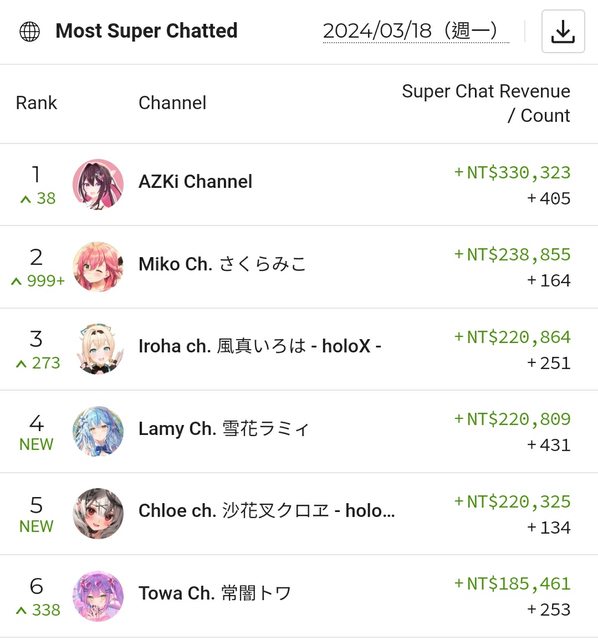Open Lamy Ch. 雪花ラミィ channel link
Image resolution: width=598 pixels, height=640 pixels.
click(x=224, y=429)
